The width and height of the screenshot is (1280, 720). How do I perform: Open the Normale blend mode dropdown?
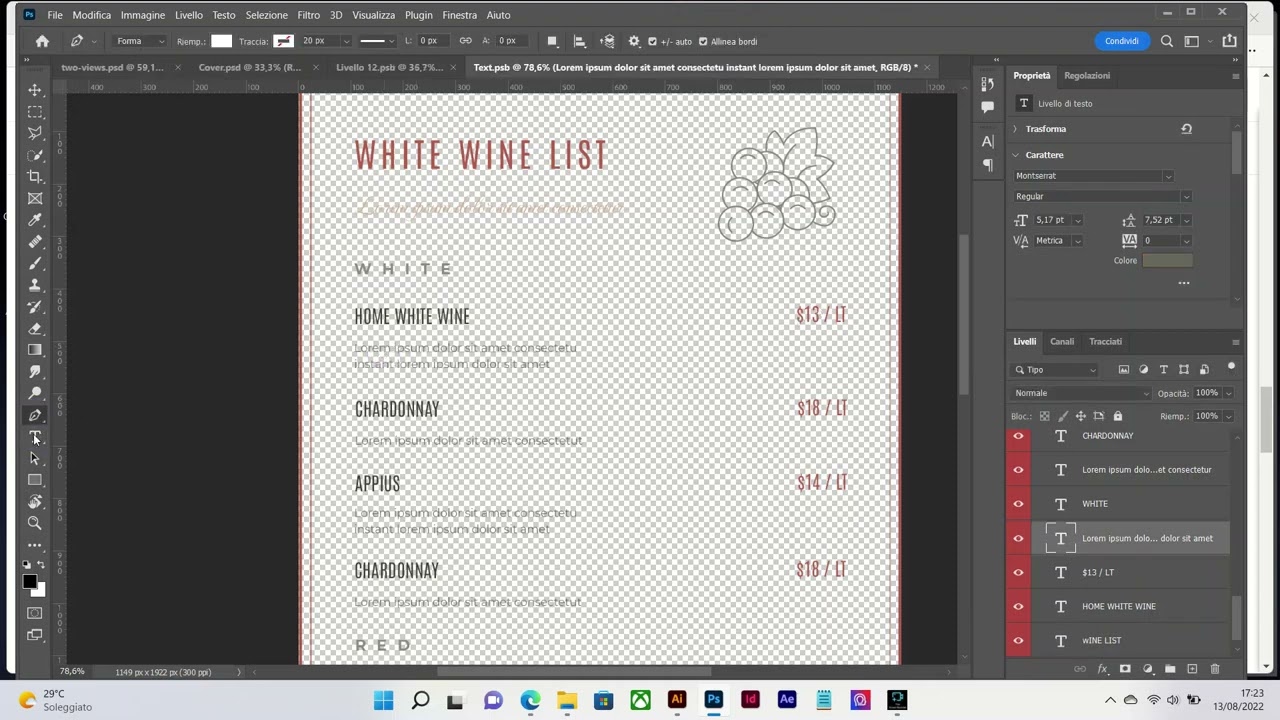pyautogui.click(x=1082, y=393)
